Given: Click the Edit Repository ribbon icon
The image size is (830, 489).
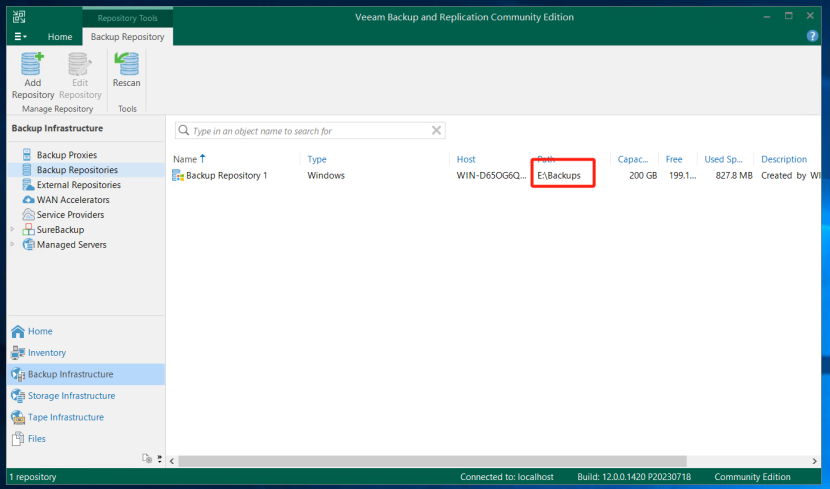Looking at the screenshot, I should 80,64.
